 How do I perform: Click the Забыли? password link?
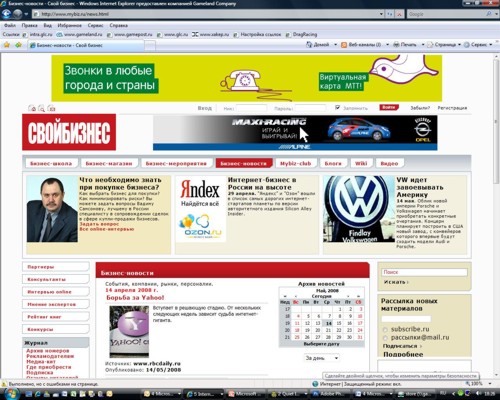click(x=420, y=108)
